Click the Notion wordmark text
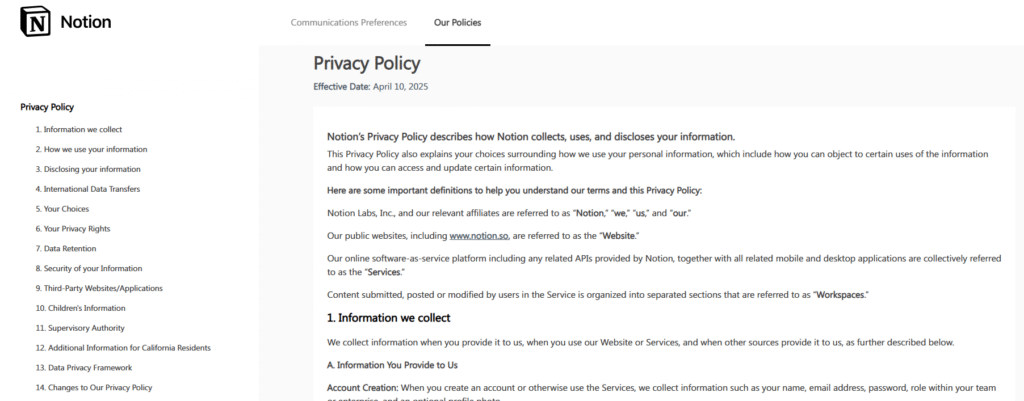Screen dimensions: 1024x401 (x=86, y=22)
